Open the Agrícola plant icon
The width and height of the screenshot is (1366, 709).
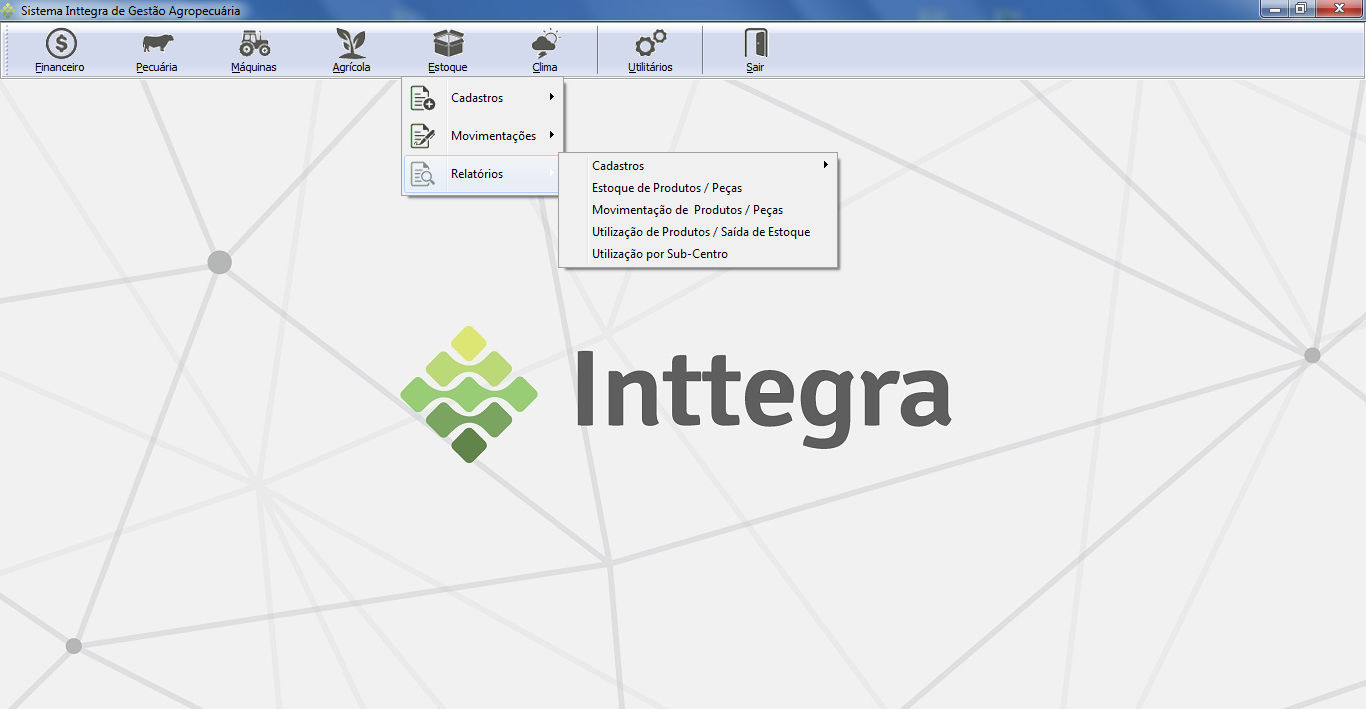click(351, 44)
